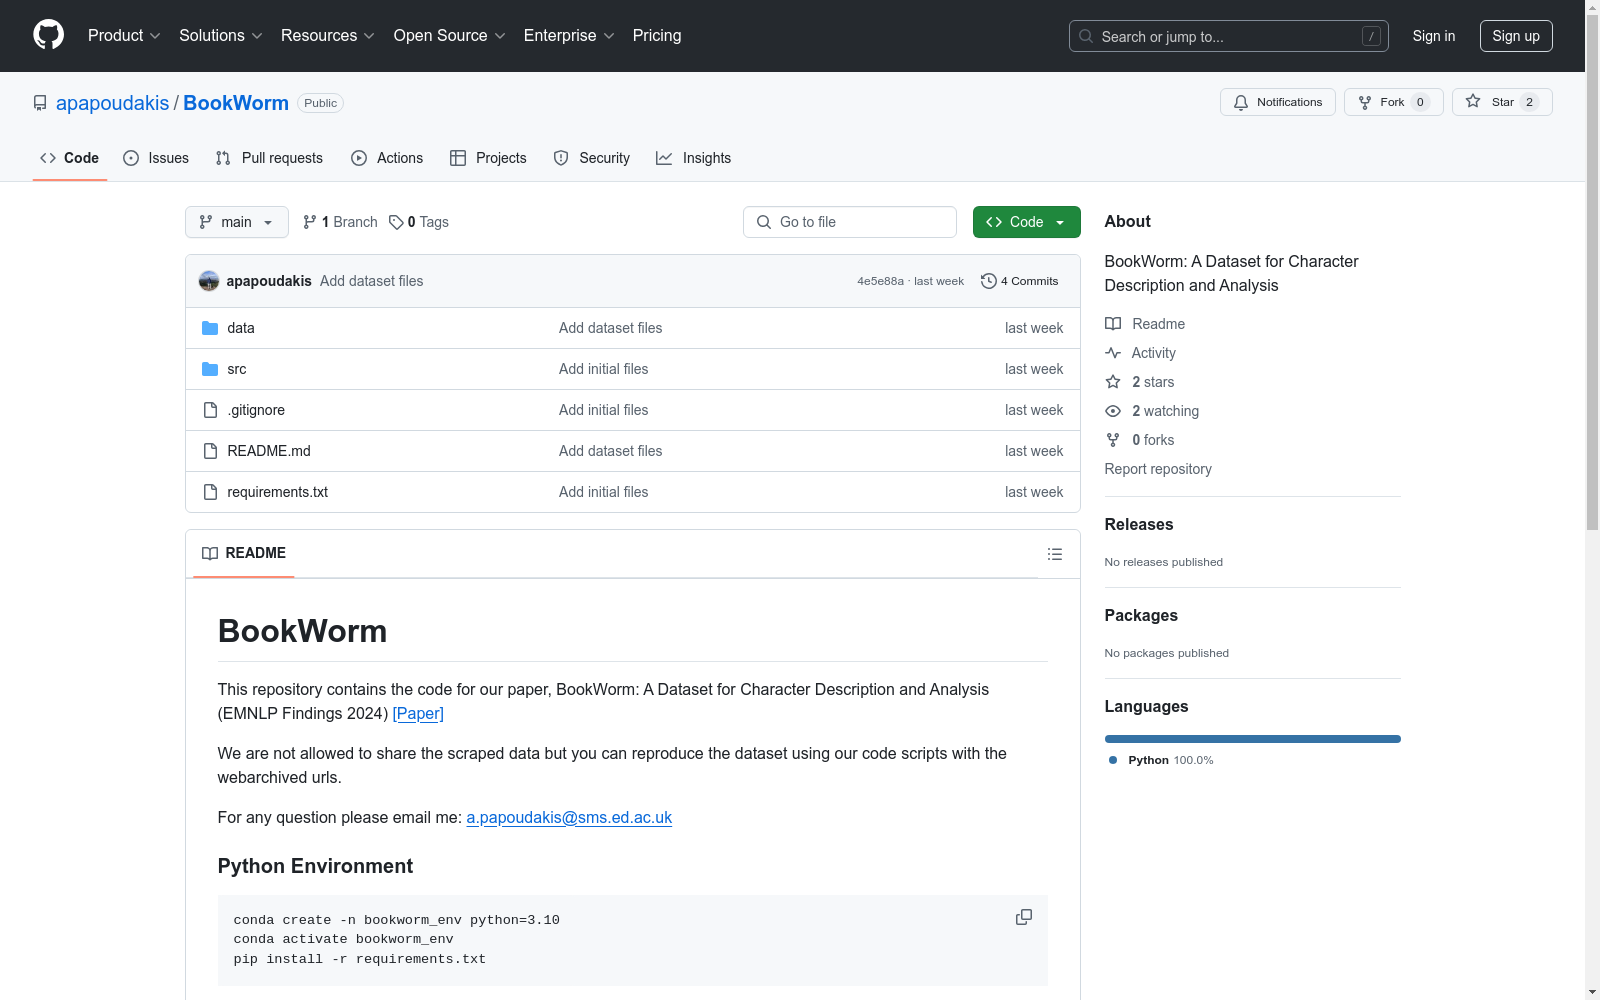Click the shield icon on the Security tab

[561, 158]
